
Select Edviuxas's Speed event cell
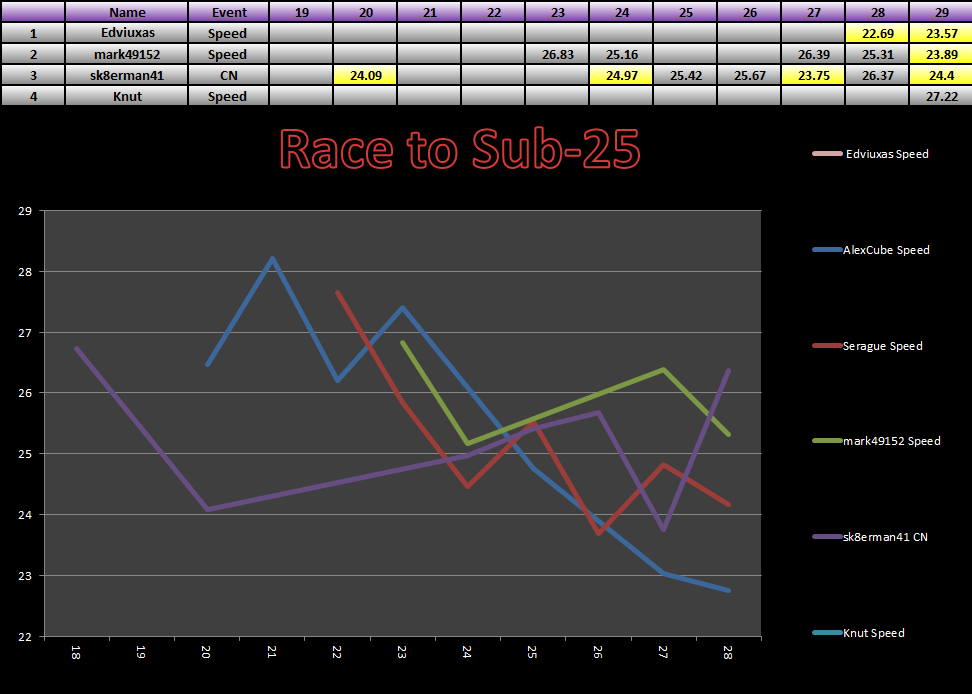[x=228, y=33]
